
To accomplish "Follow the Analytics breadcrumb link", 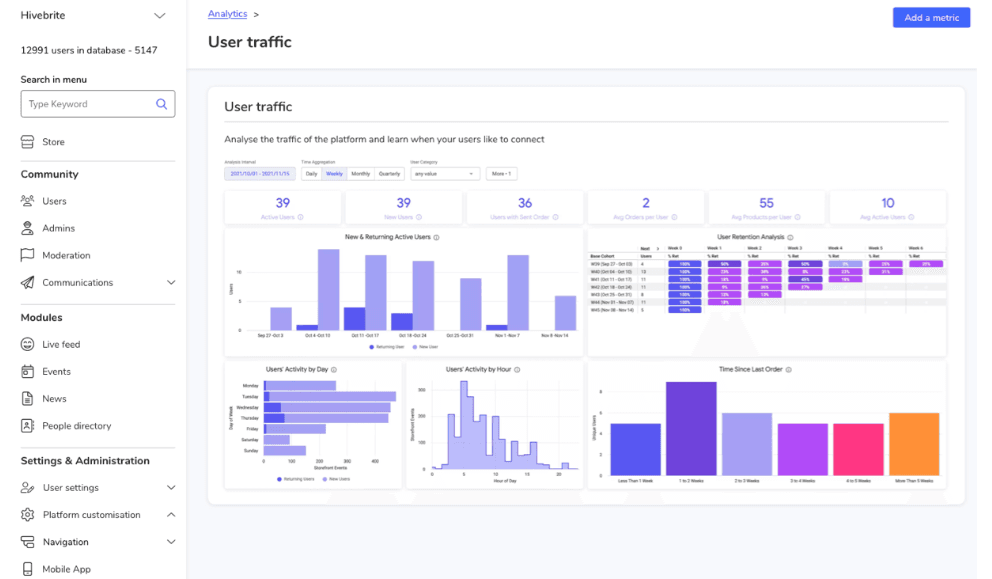I will coord(227,14).
